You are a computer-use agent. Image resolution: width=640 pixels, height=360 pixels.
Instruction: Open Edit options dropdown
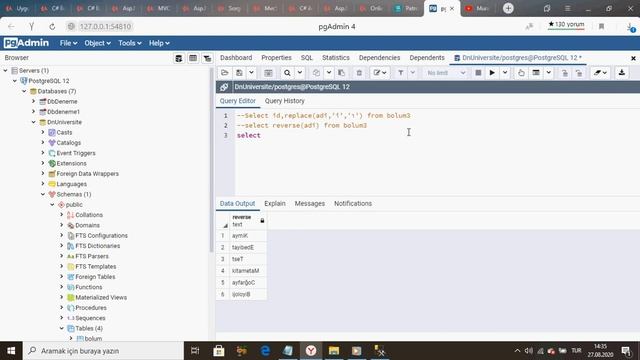pyautogui.click(x=380, y=73)
